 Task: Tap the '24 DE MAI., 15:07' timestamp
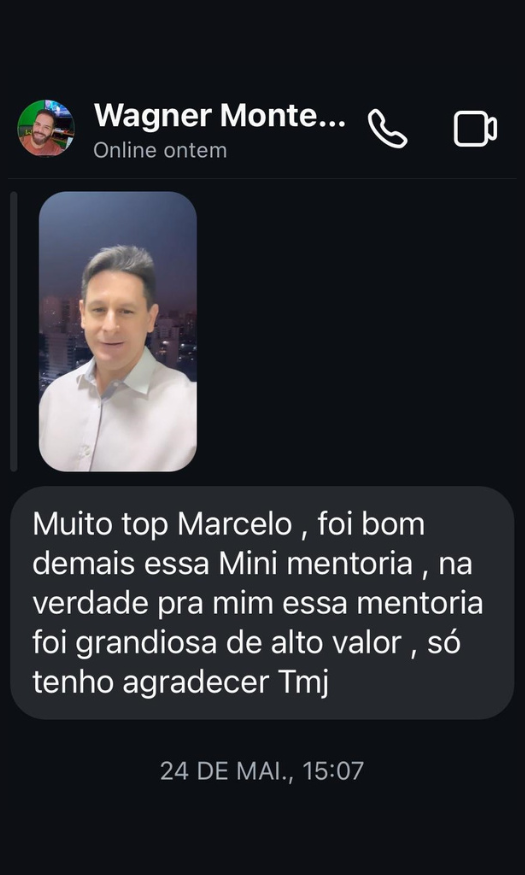click(262, 771)
